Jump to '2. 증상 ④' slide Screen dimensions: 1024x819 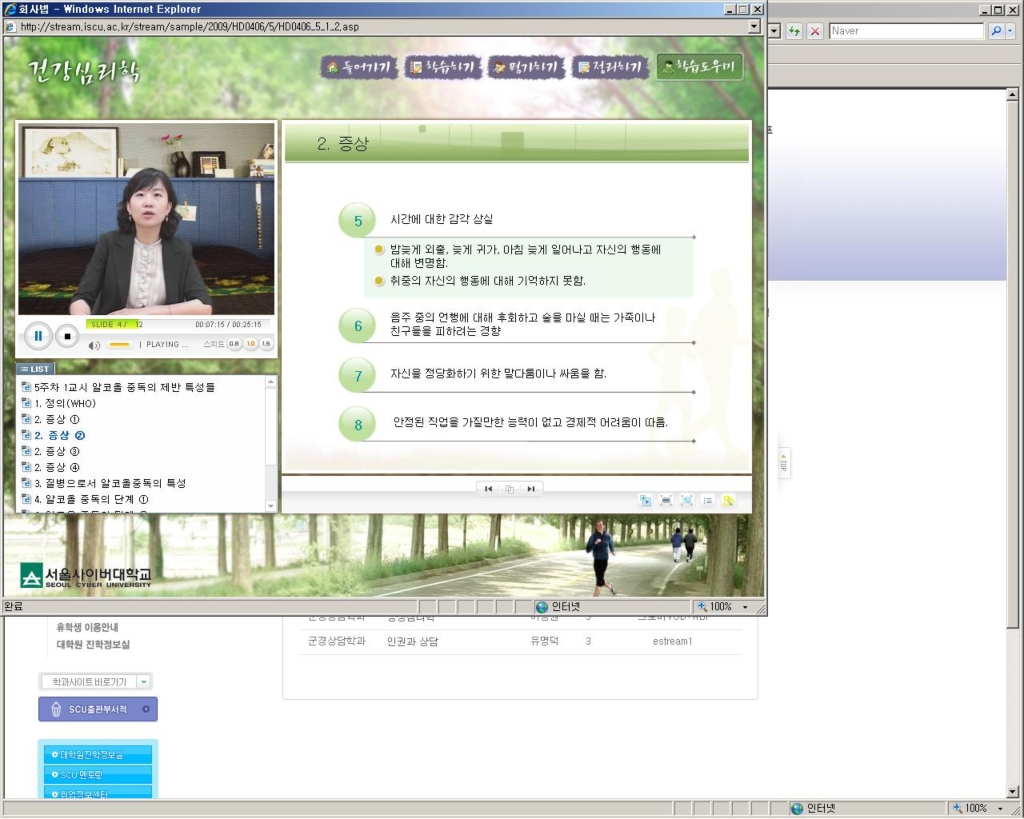pyautogui.click(x=57, y=467)
